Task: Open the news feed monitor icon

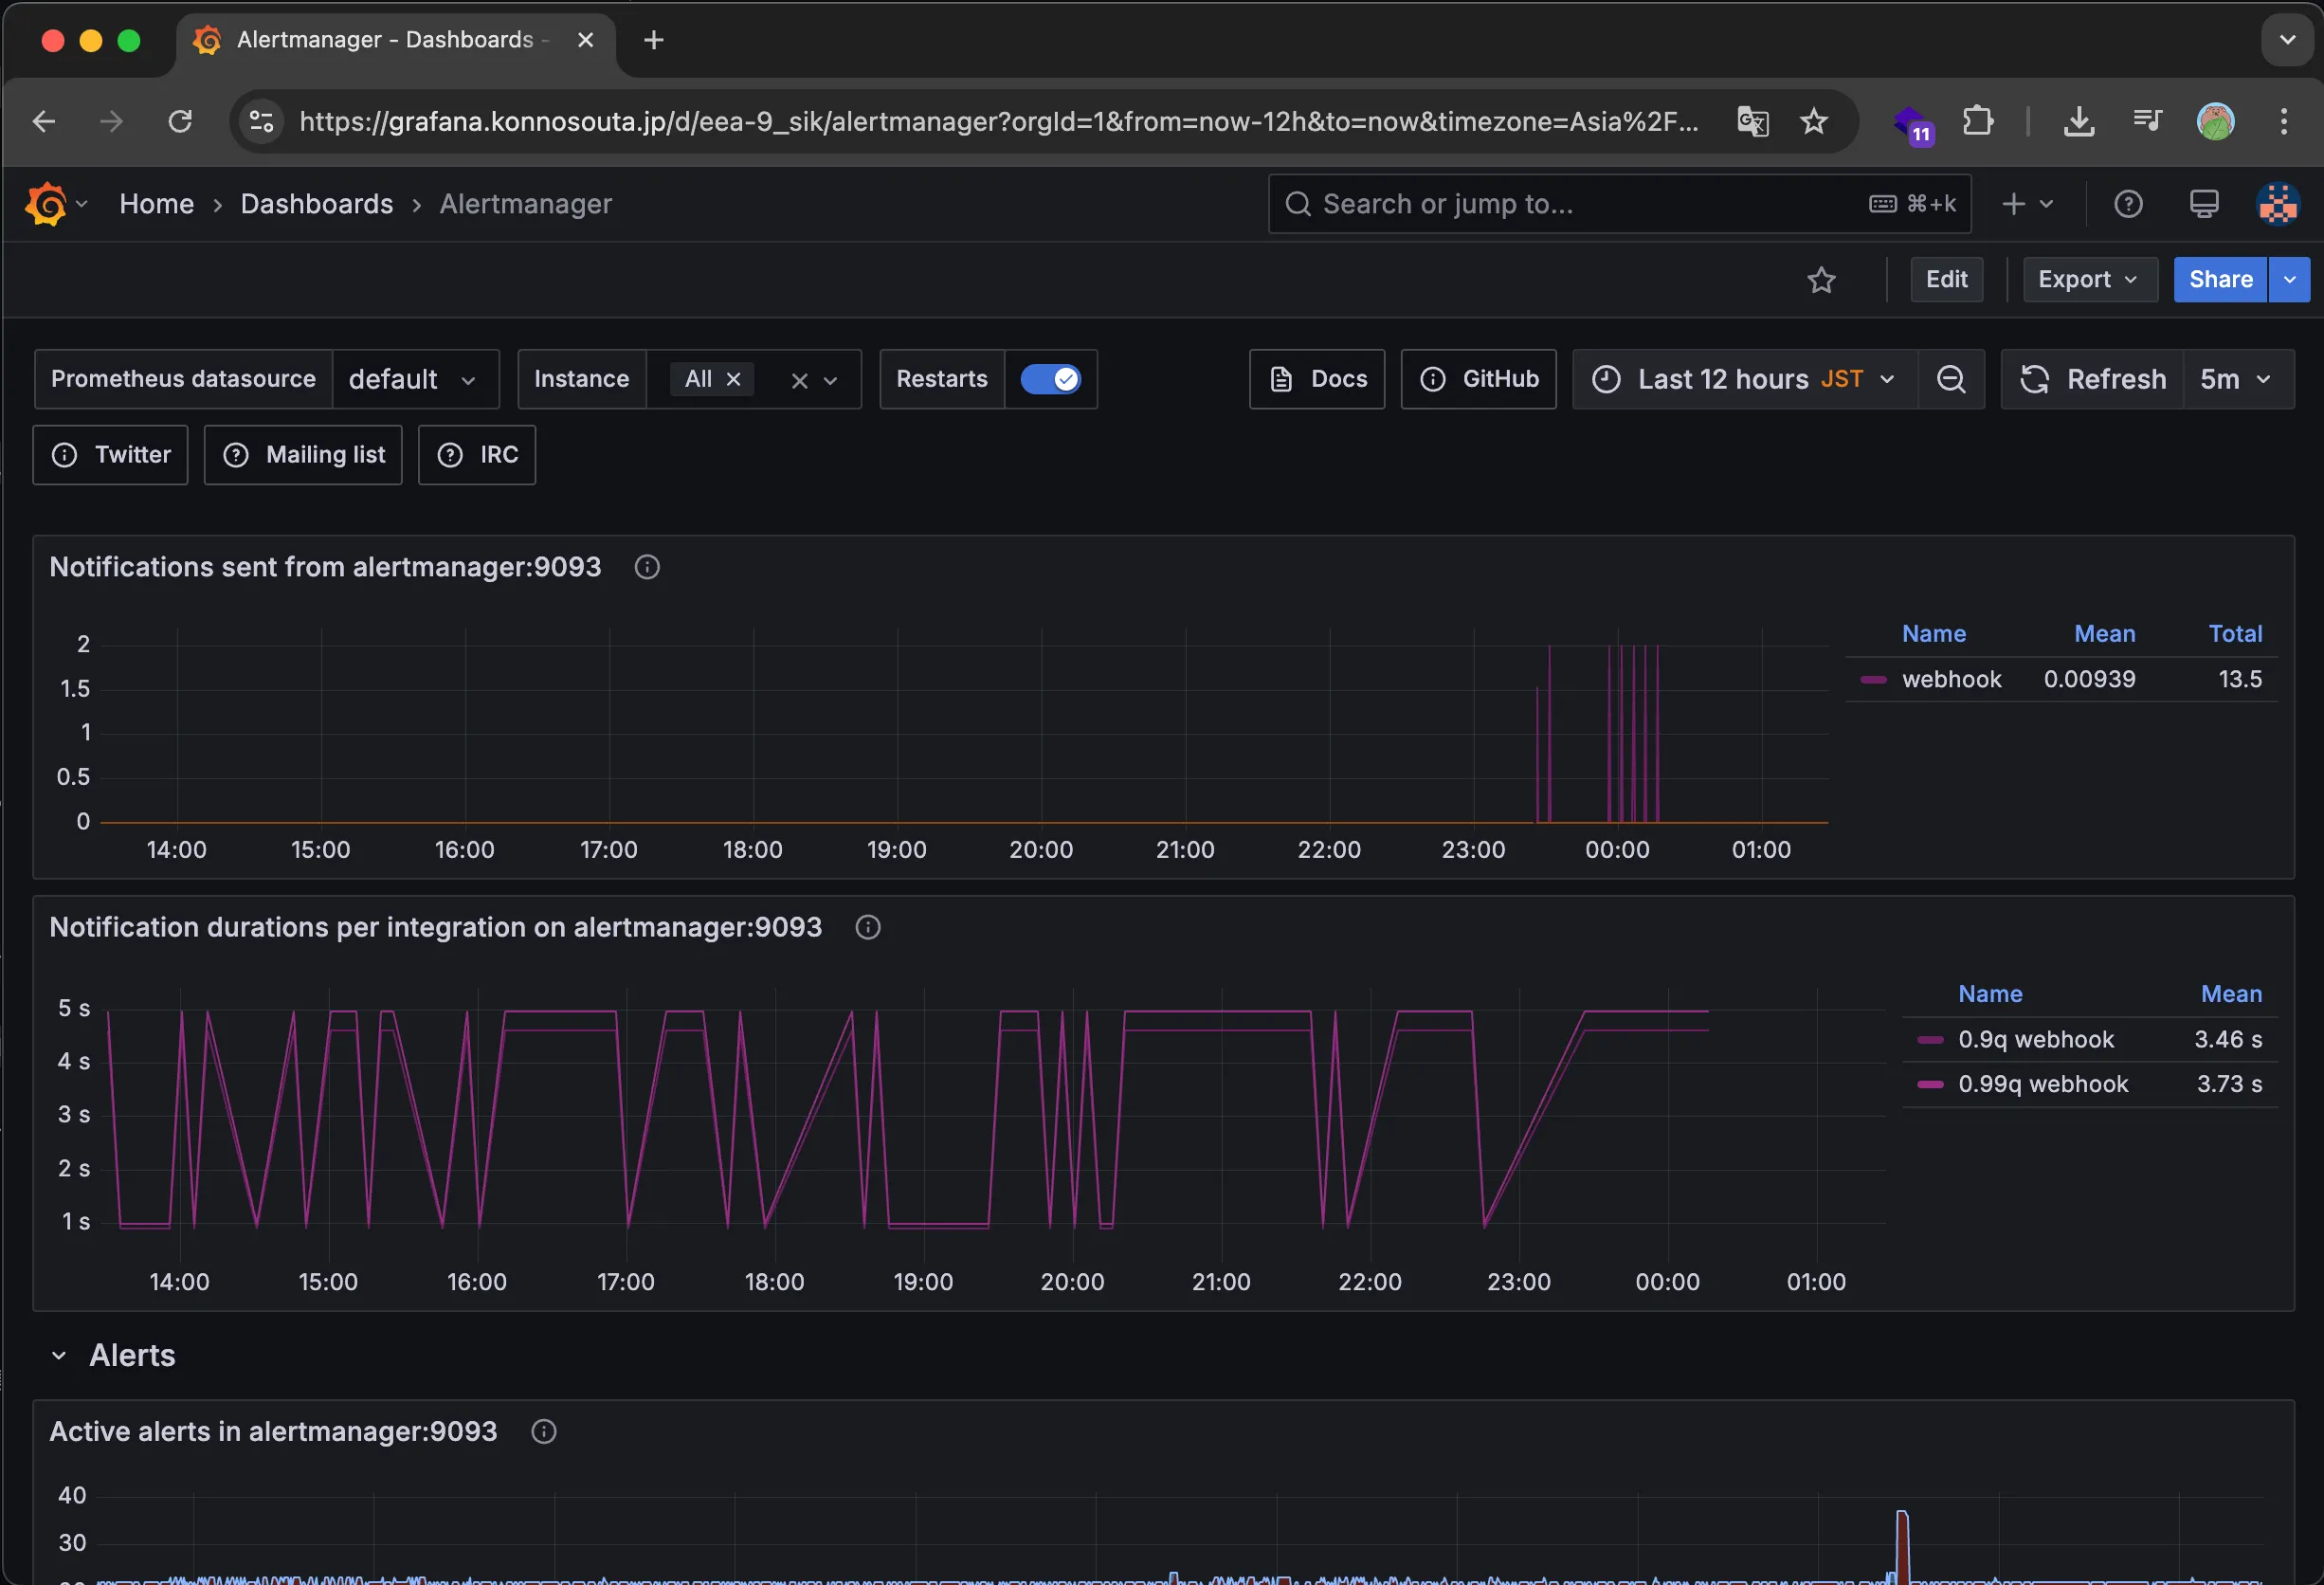Action: coord(2203,204)
